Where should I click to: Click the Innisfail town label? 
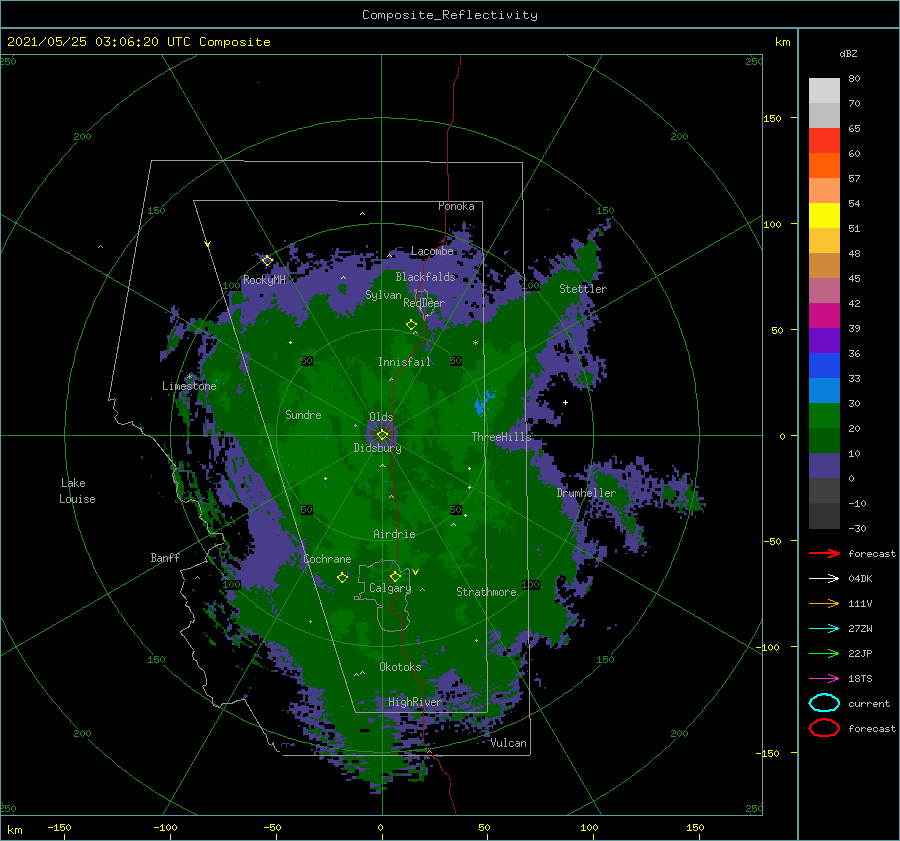pyautogui.click(x=404, y=362)
